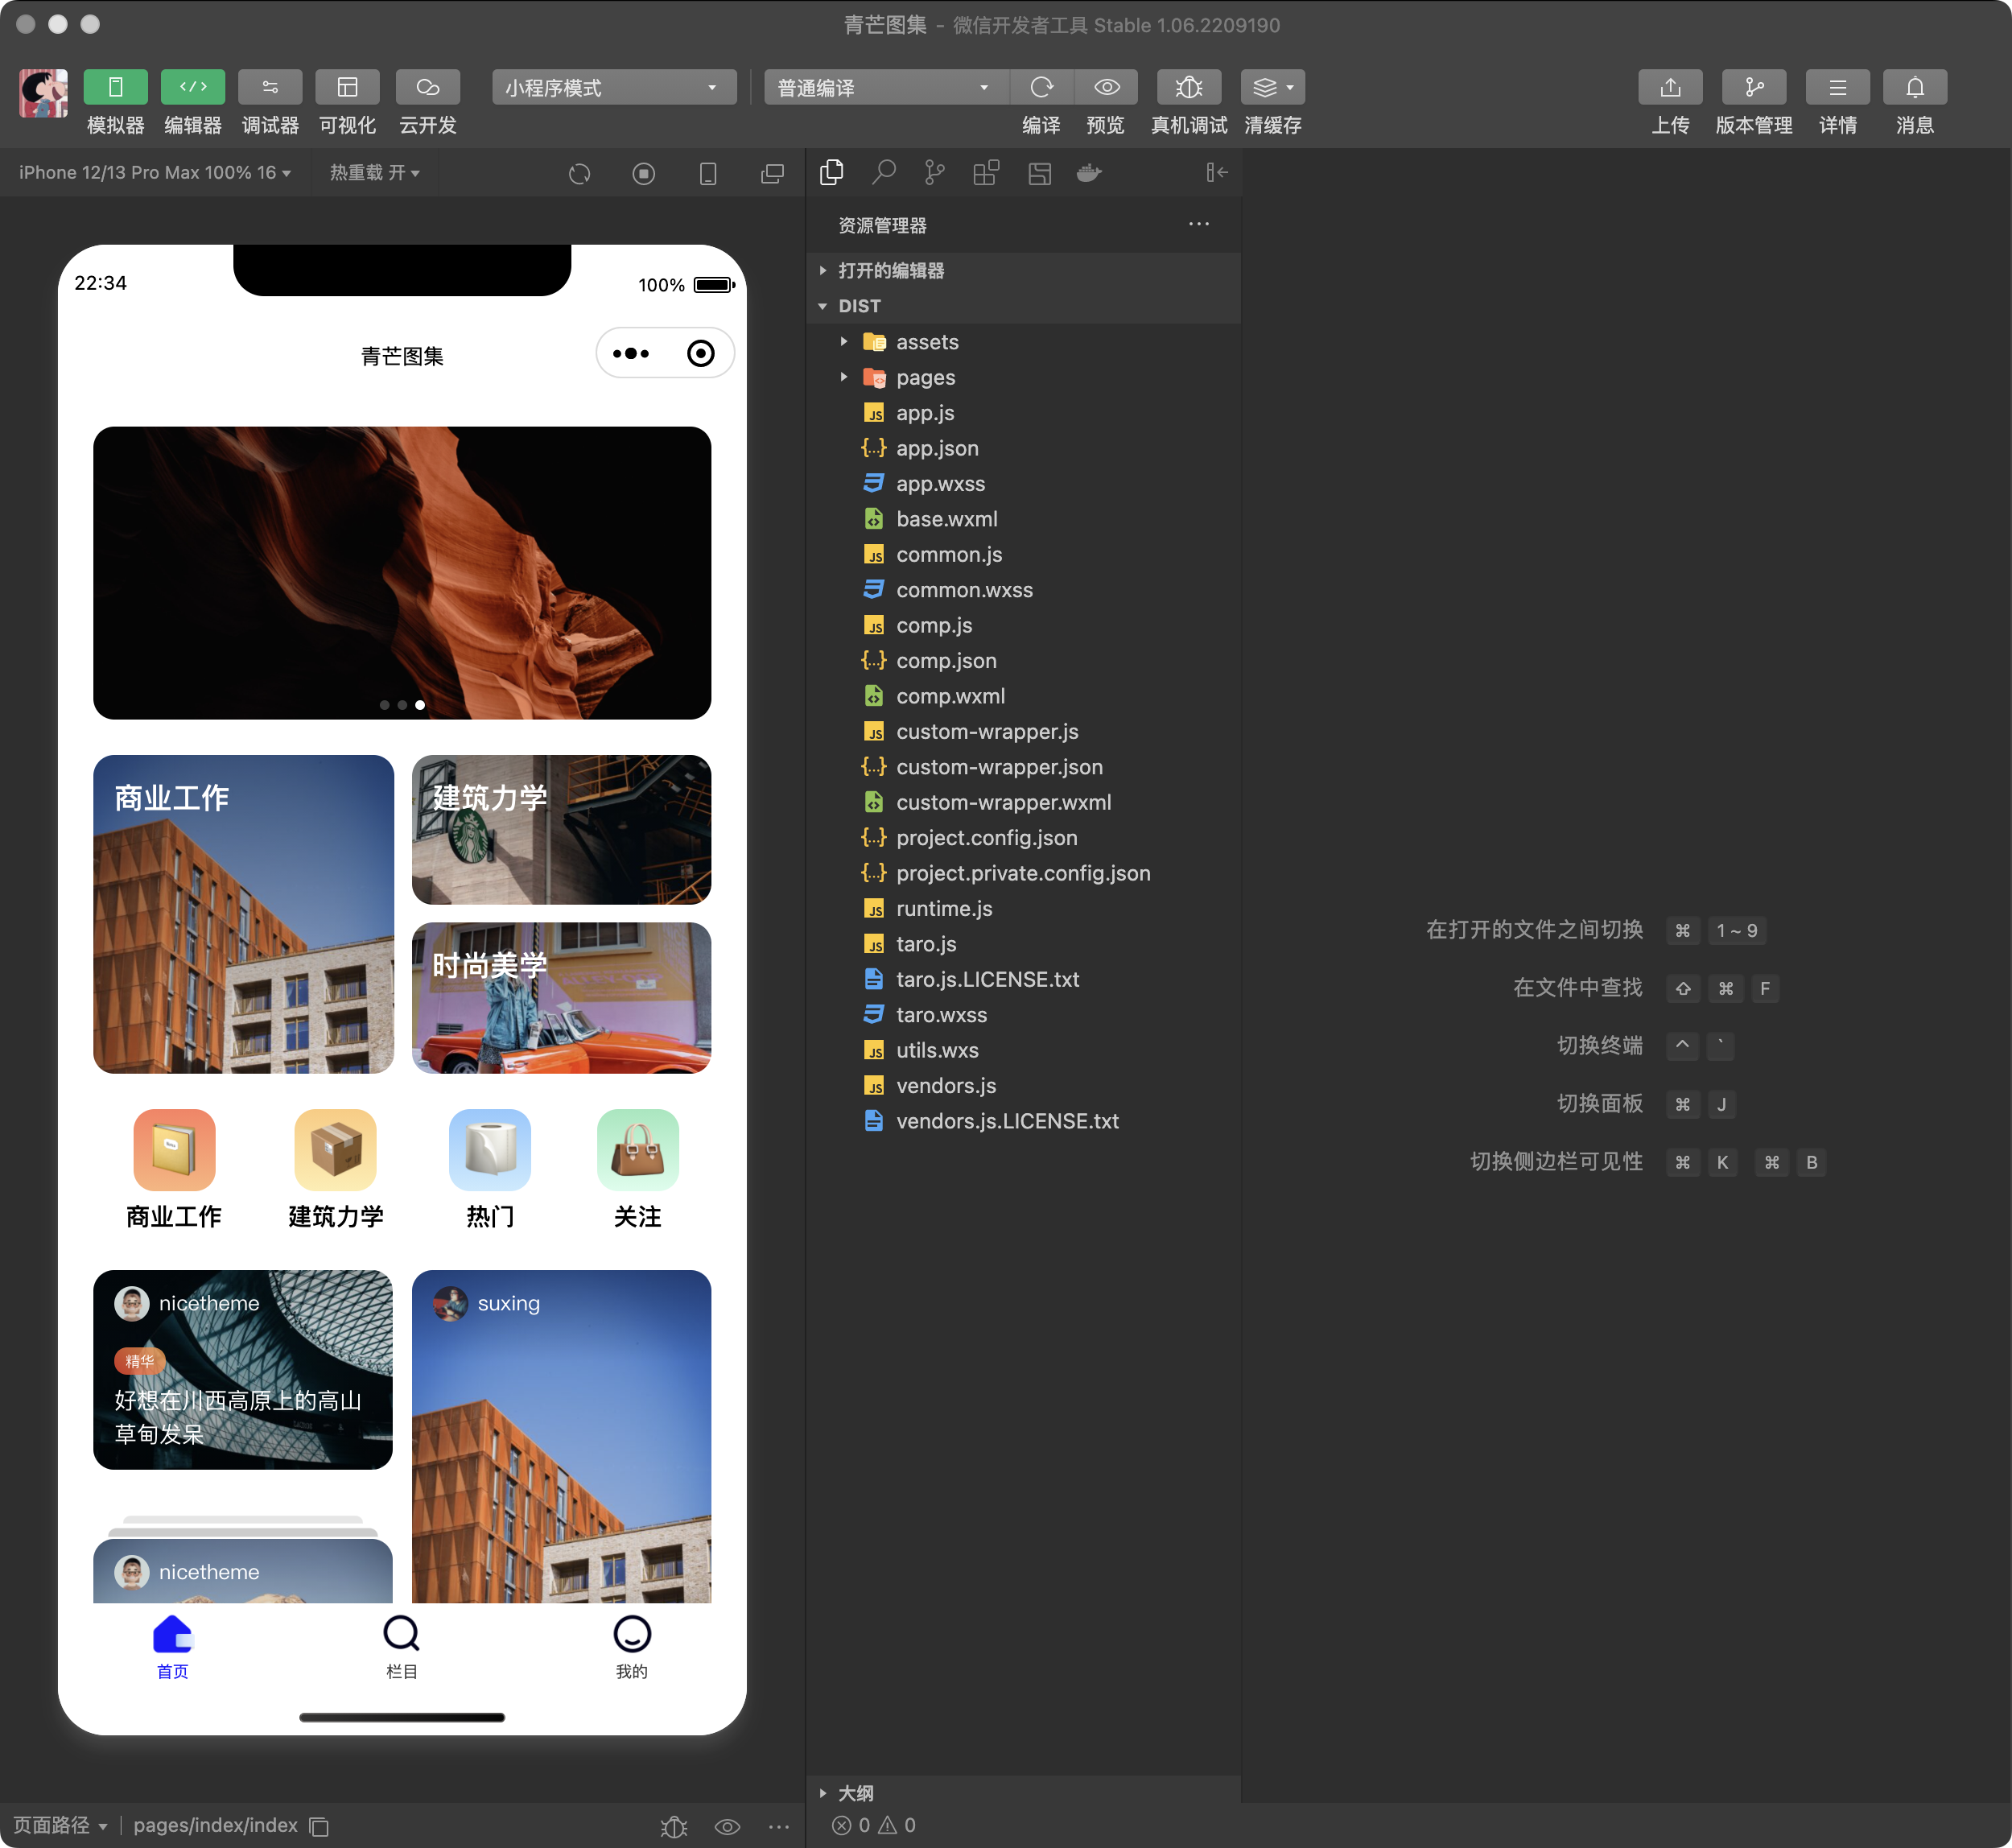
Task: Tap the canyon banner image
Action: (402, 573)
